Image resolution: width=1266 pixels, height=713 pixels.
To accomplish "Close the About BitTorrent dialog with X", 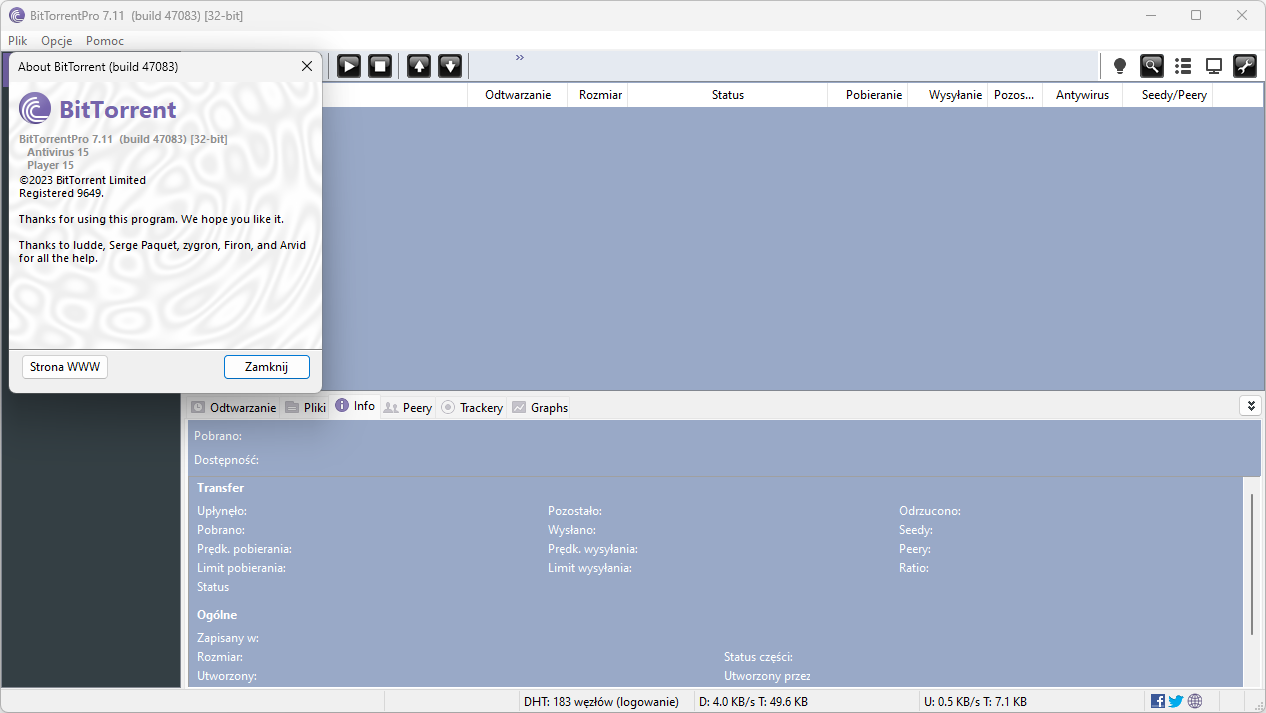I will click(x=307, y=66).
